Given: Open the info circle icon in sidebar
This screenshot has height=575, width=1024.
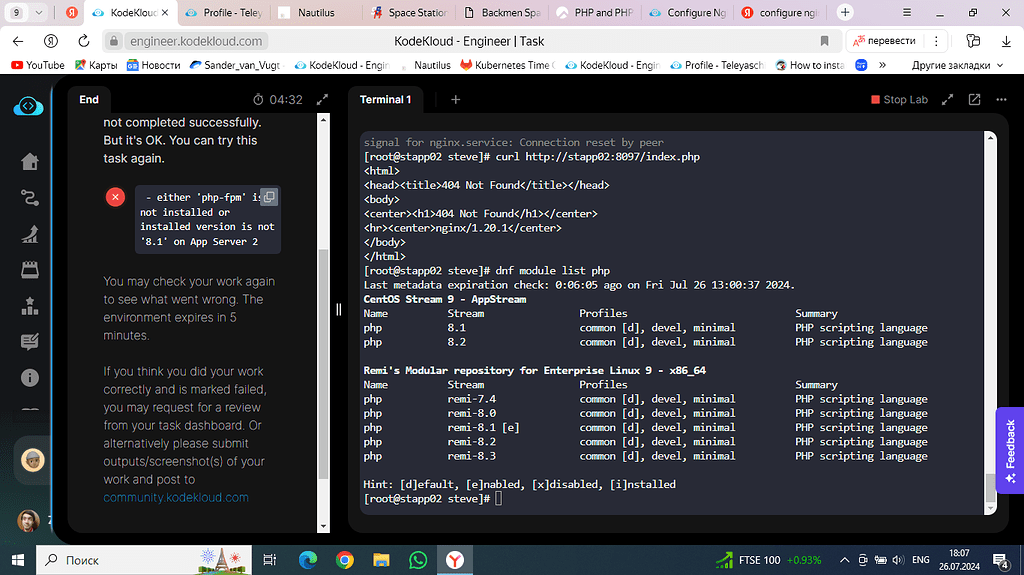Looking at the screenshot, I should coord(29,378).
